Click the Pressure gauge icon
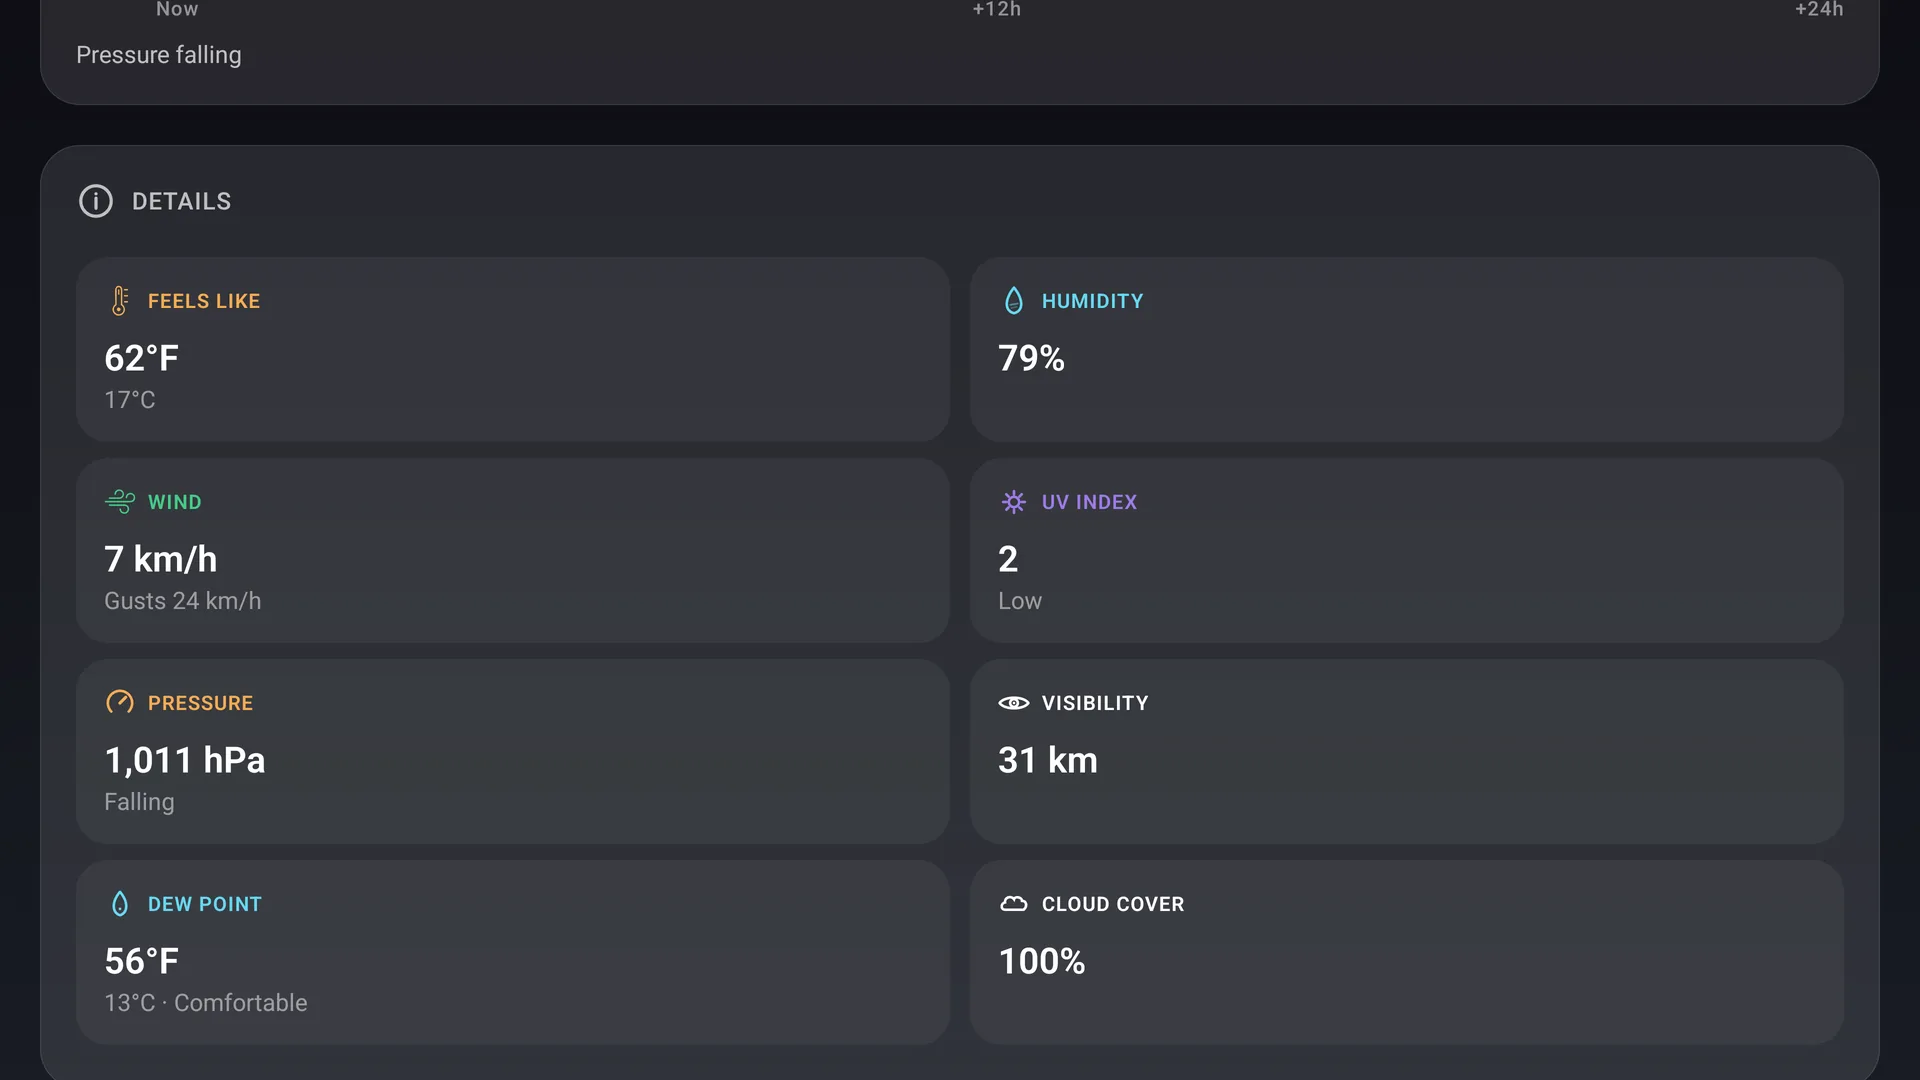 pos(120,703)
